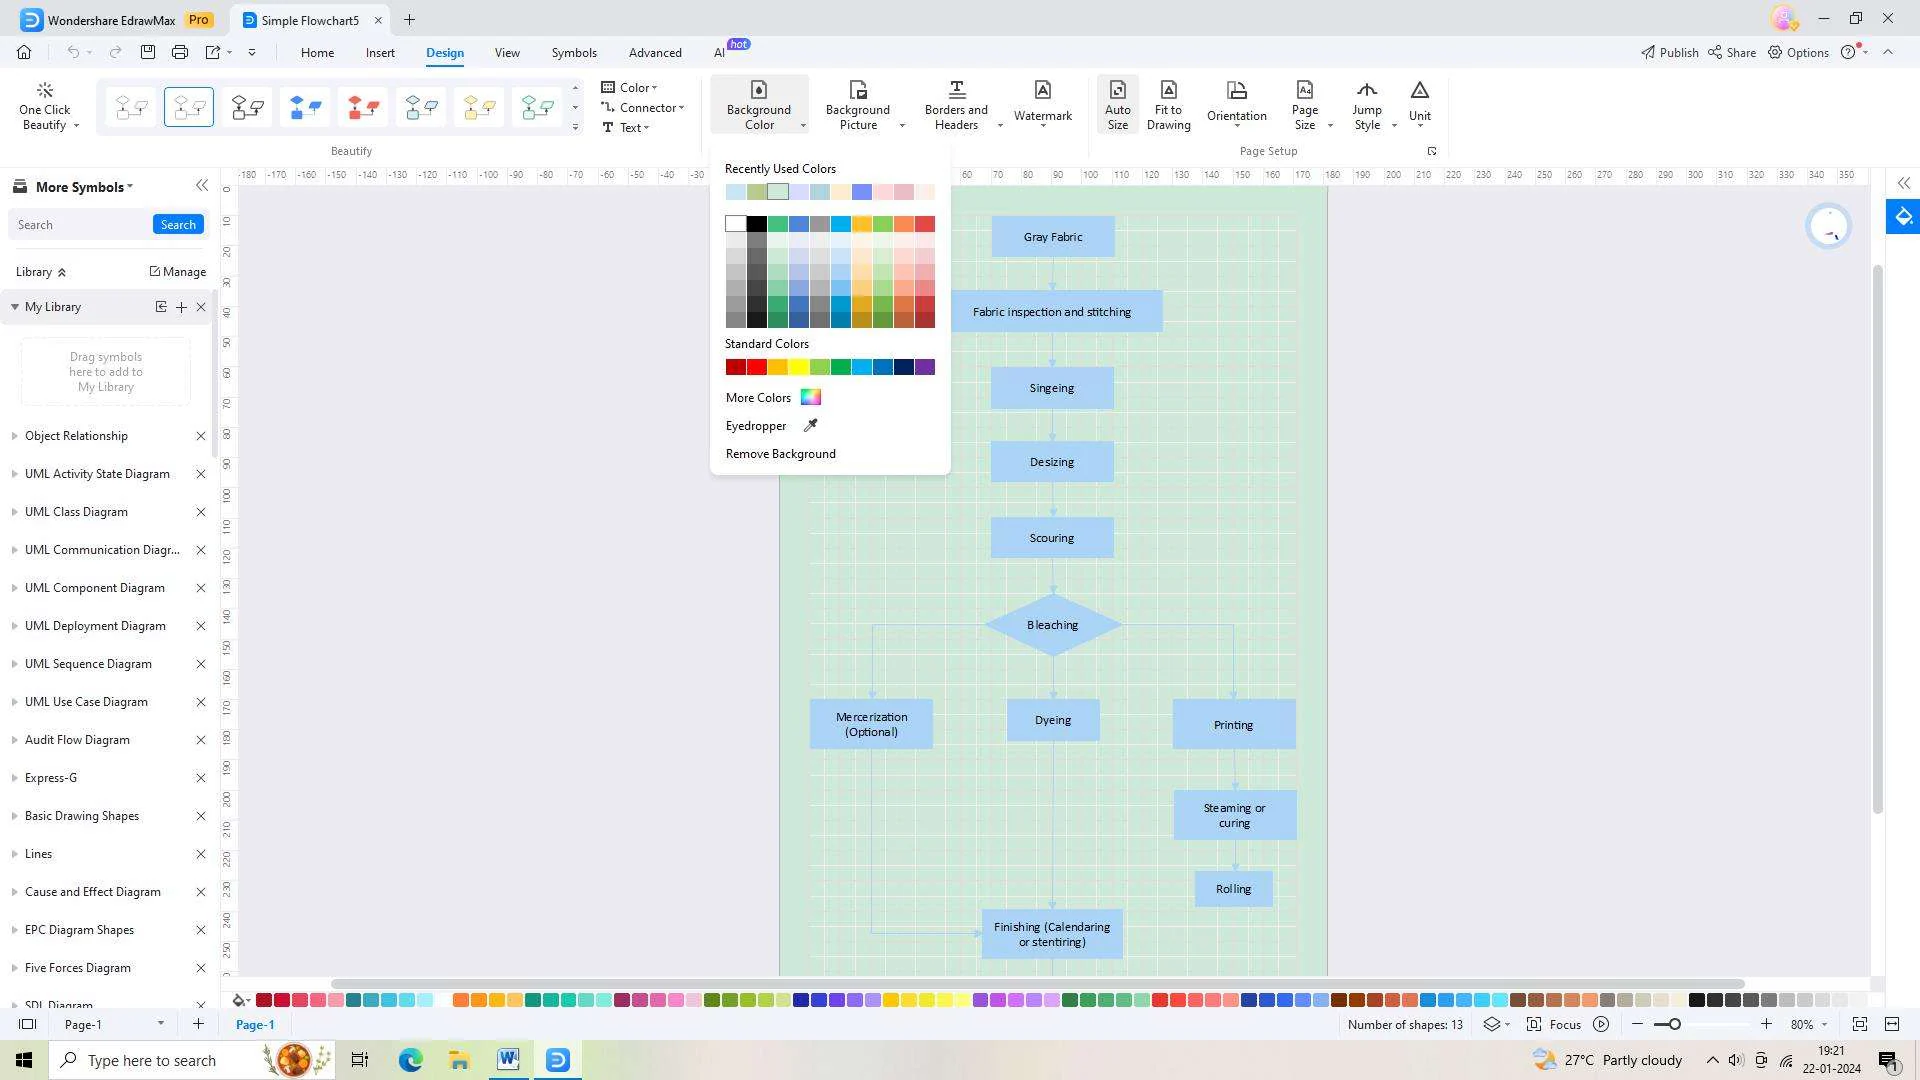Click the Design ribbon tab
This screenshot has width=1920, height=1080.
(444, 53)
